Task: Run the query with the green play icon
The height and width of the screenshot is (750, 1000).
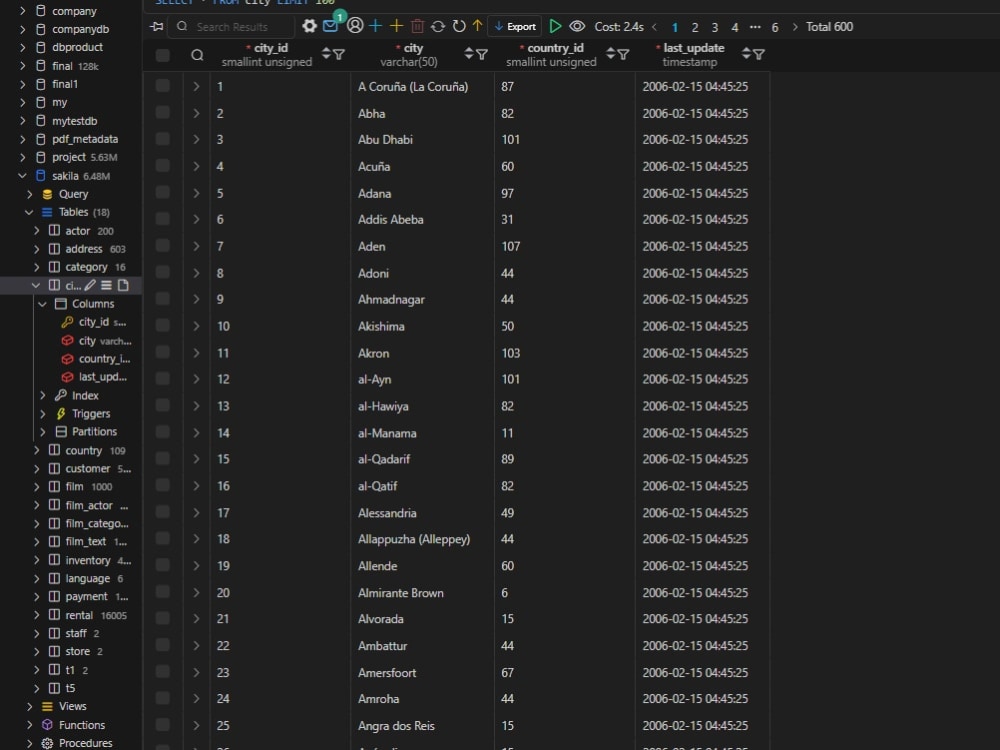Action: pyautogui.click(x=555, y=26)
